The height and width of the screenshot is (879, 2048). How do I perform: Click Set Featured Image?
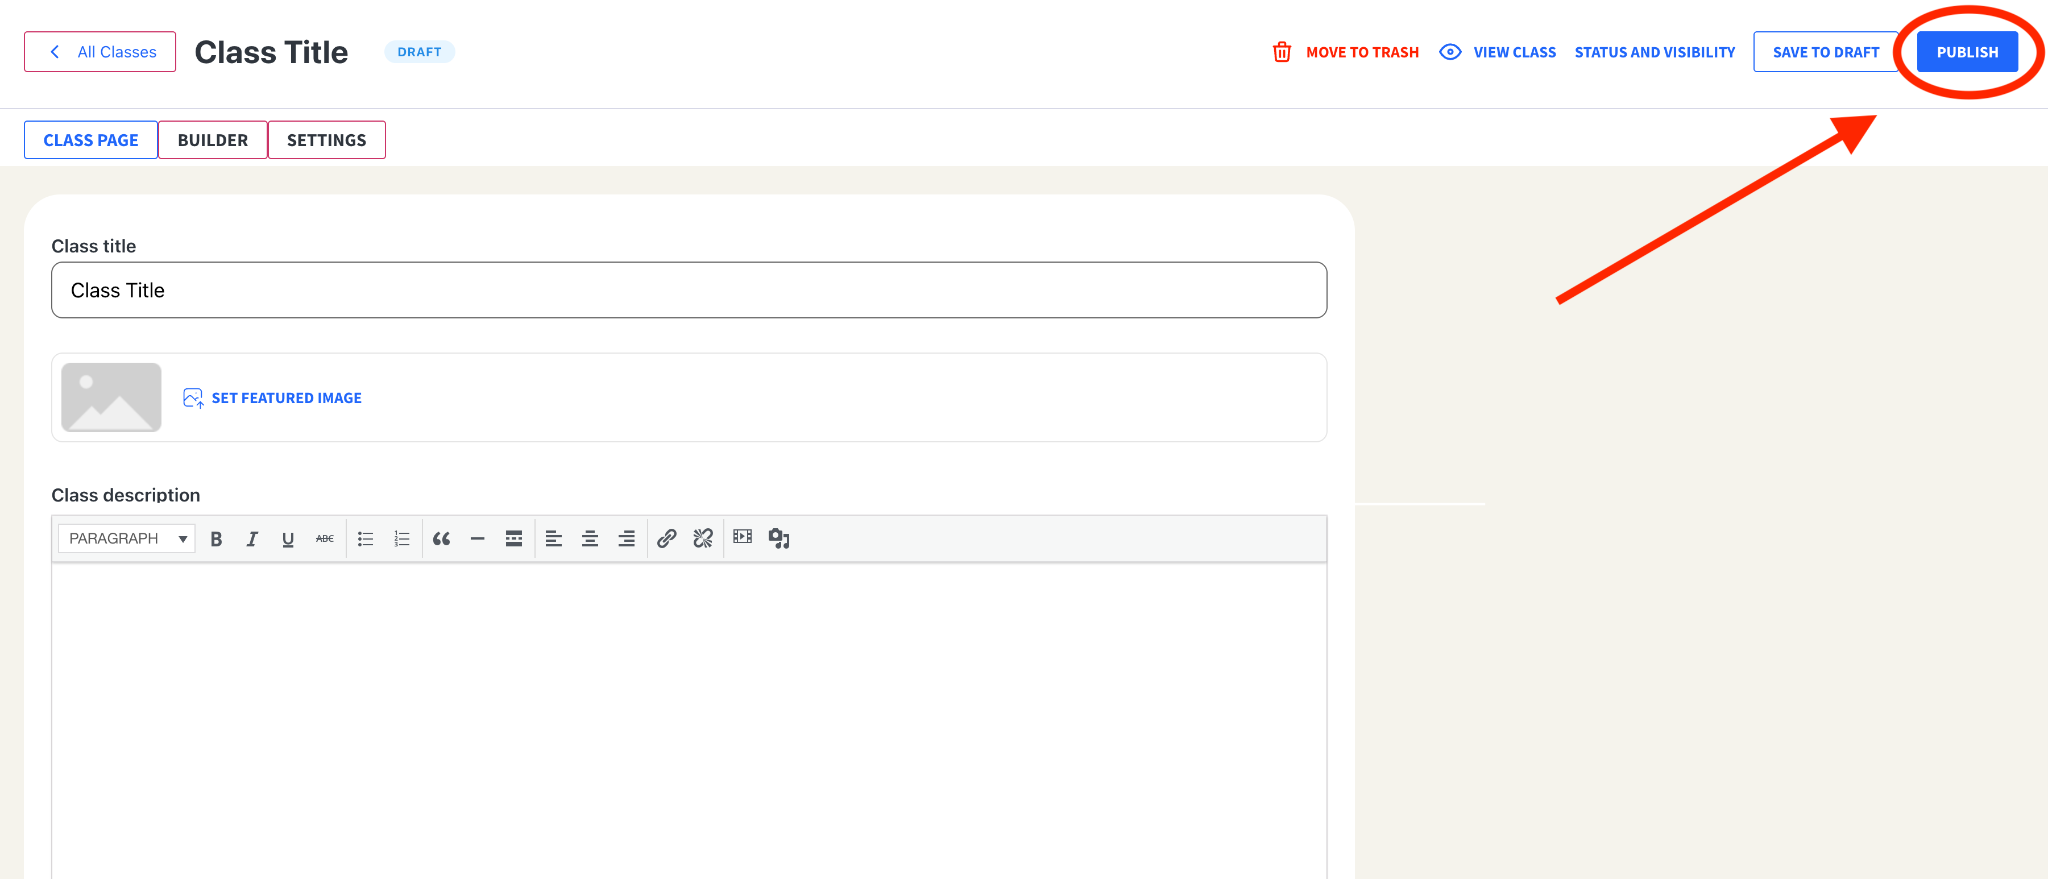pyautogui.click(x=287, y=398)
